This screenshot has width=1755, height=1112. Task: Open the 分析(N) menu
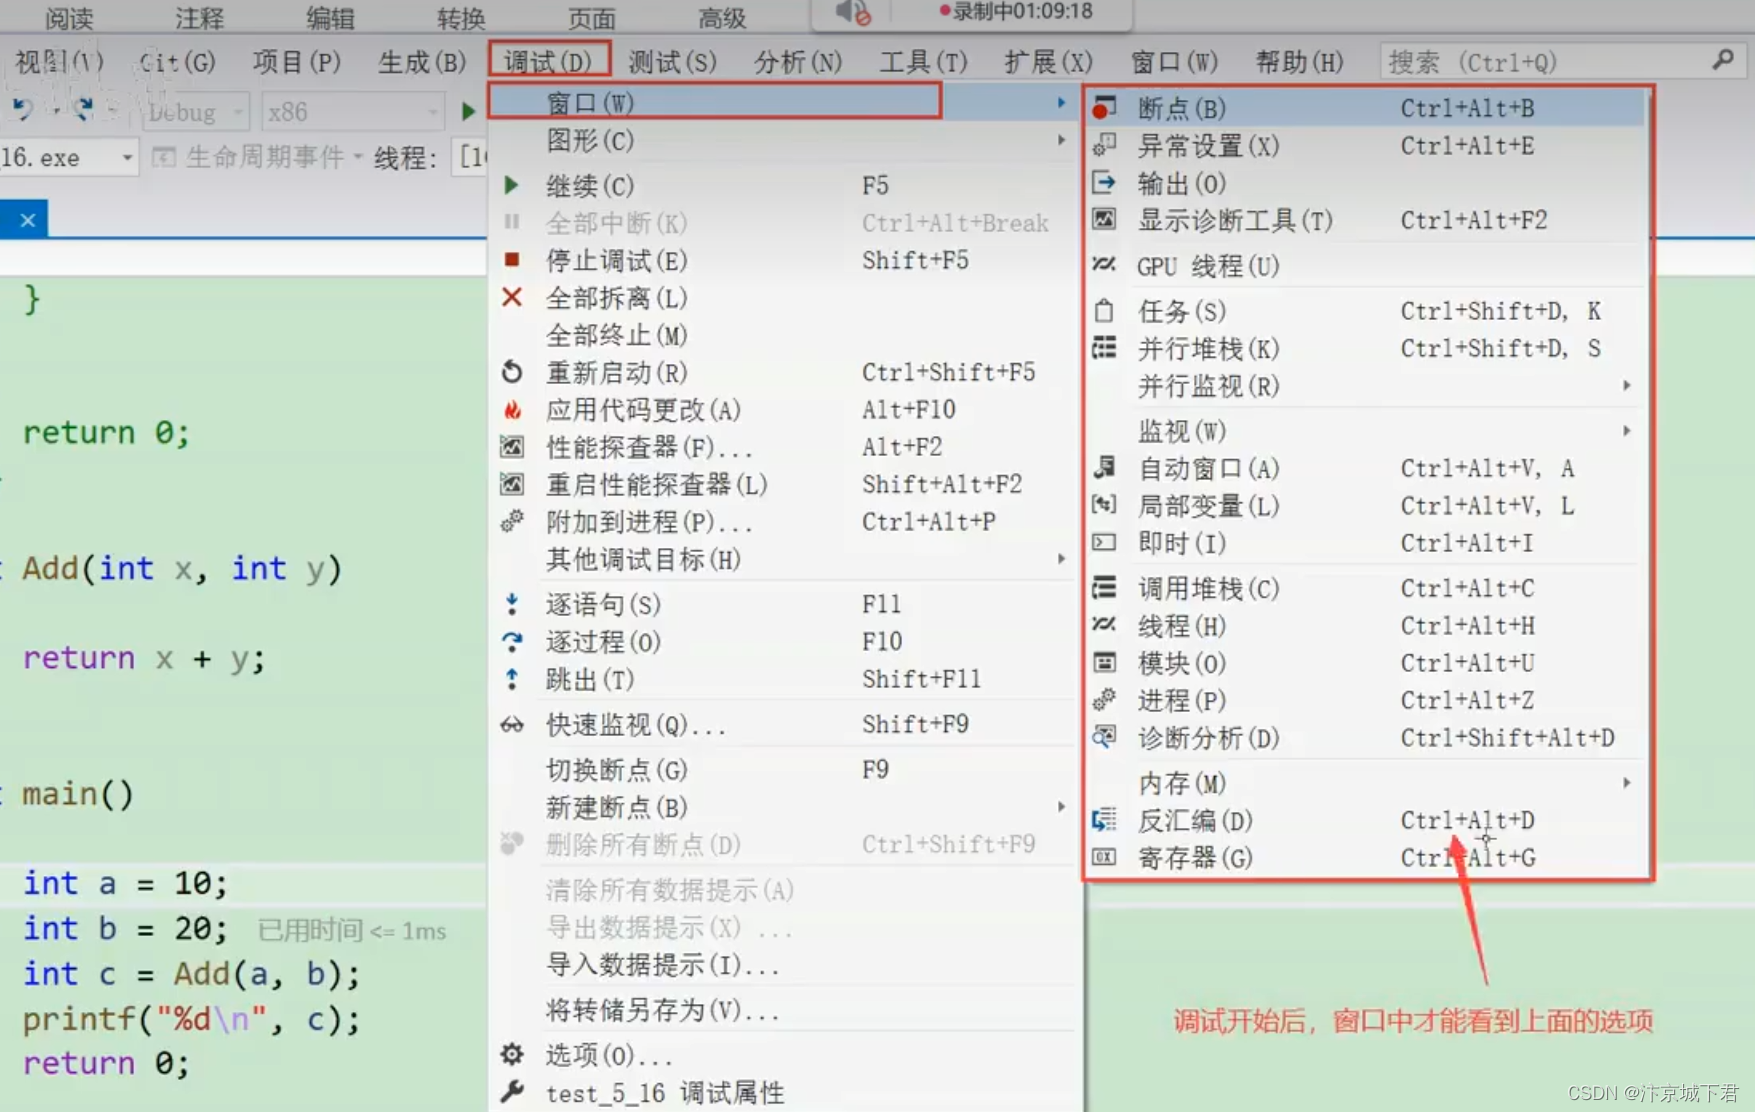tap(798, 61)
